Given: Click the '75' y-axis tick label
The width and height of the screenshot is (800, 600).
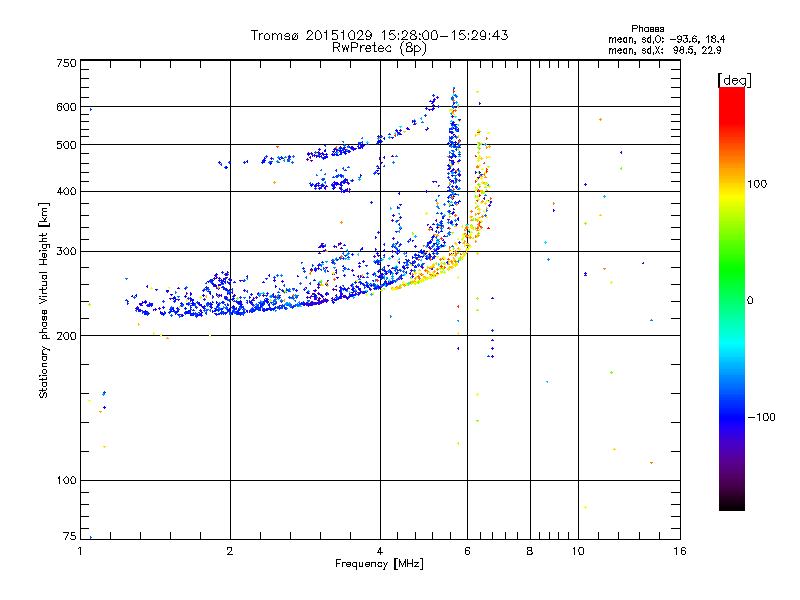Looking at the screenshot, I should click(x=70, y=536).
